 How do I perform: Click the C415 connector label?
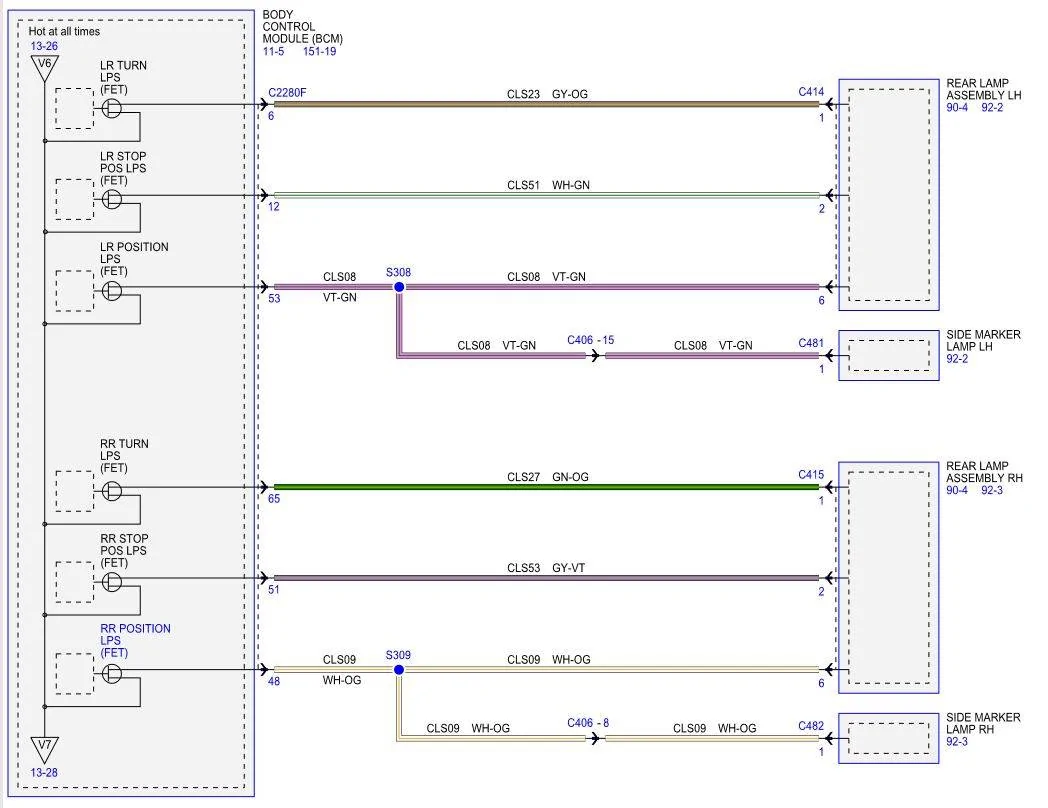click(x=811, y=475)
